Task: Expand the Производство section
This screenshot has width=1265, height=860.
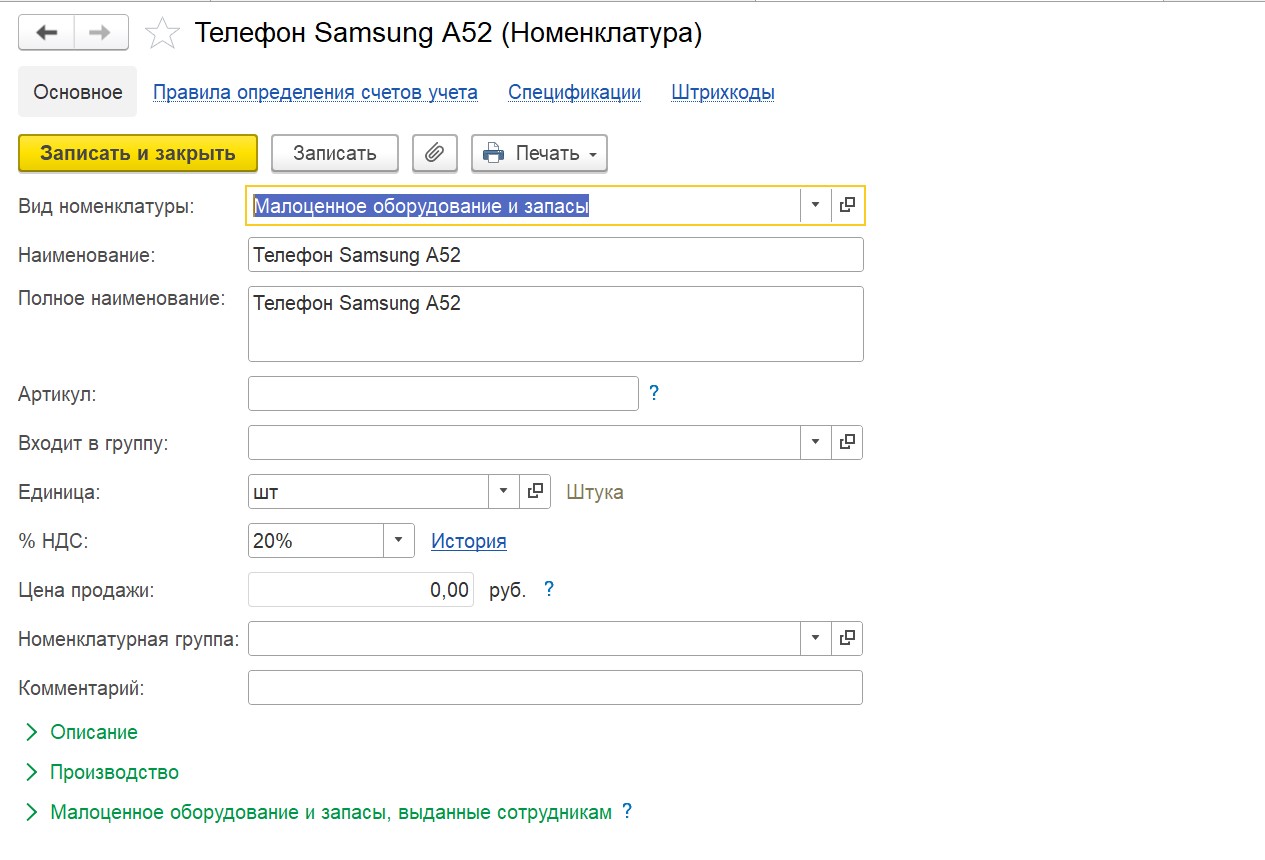Action: (x=102, y=772)
